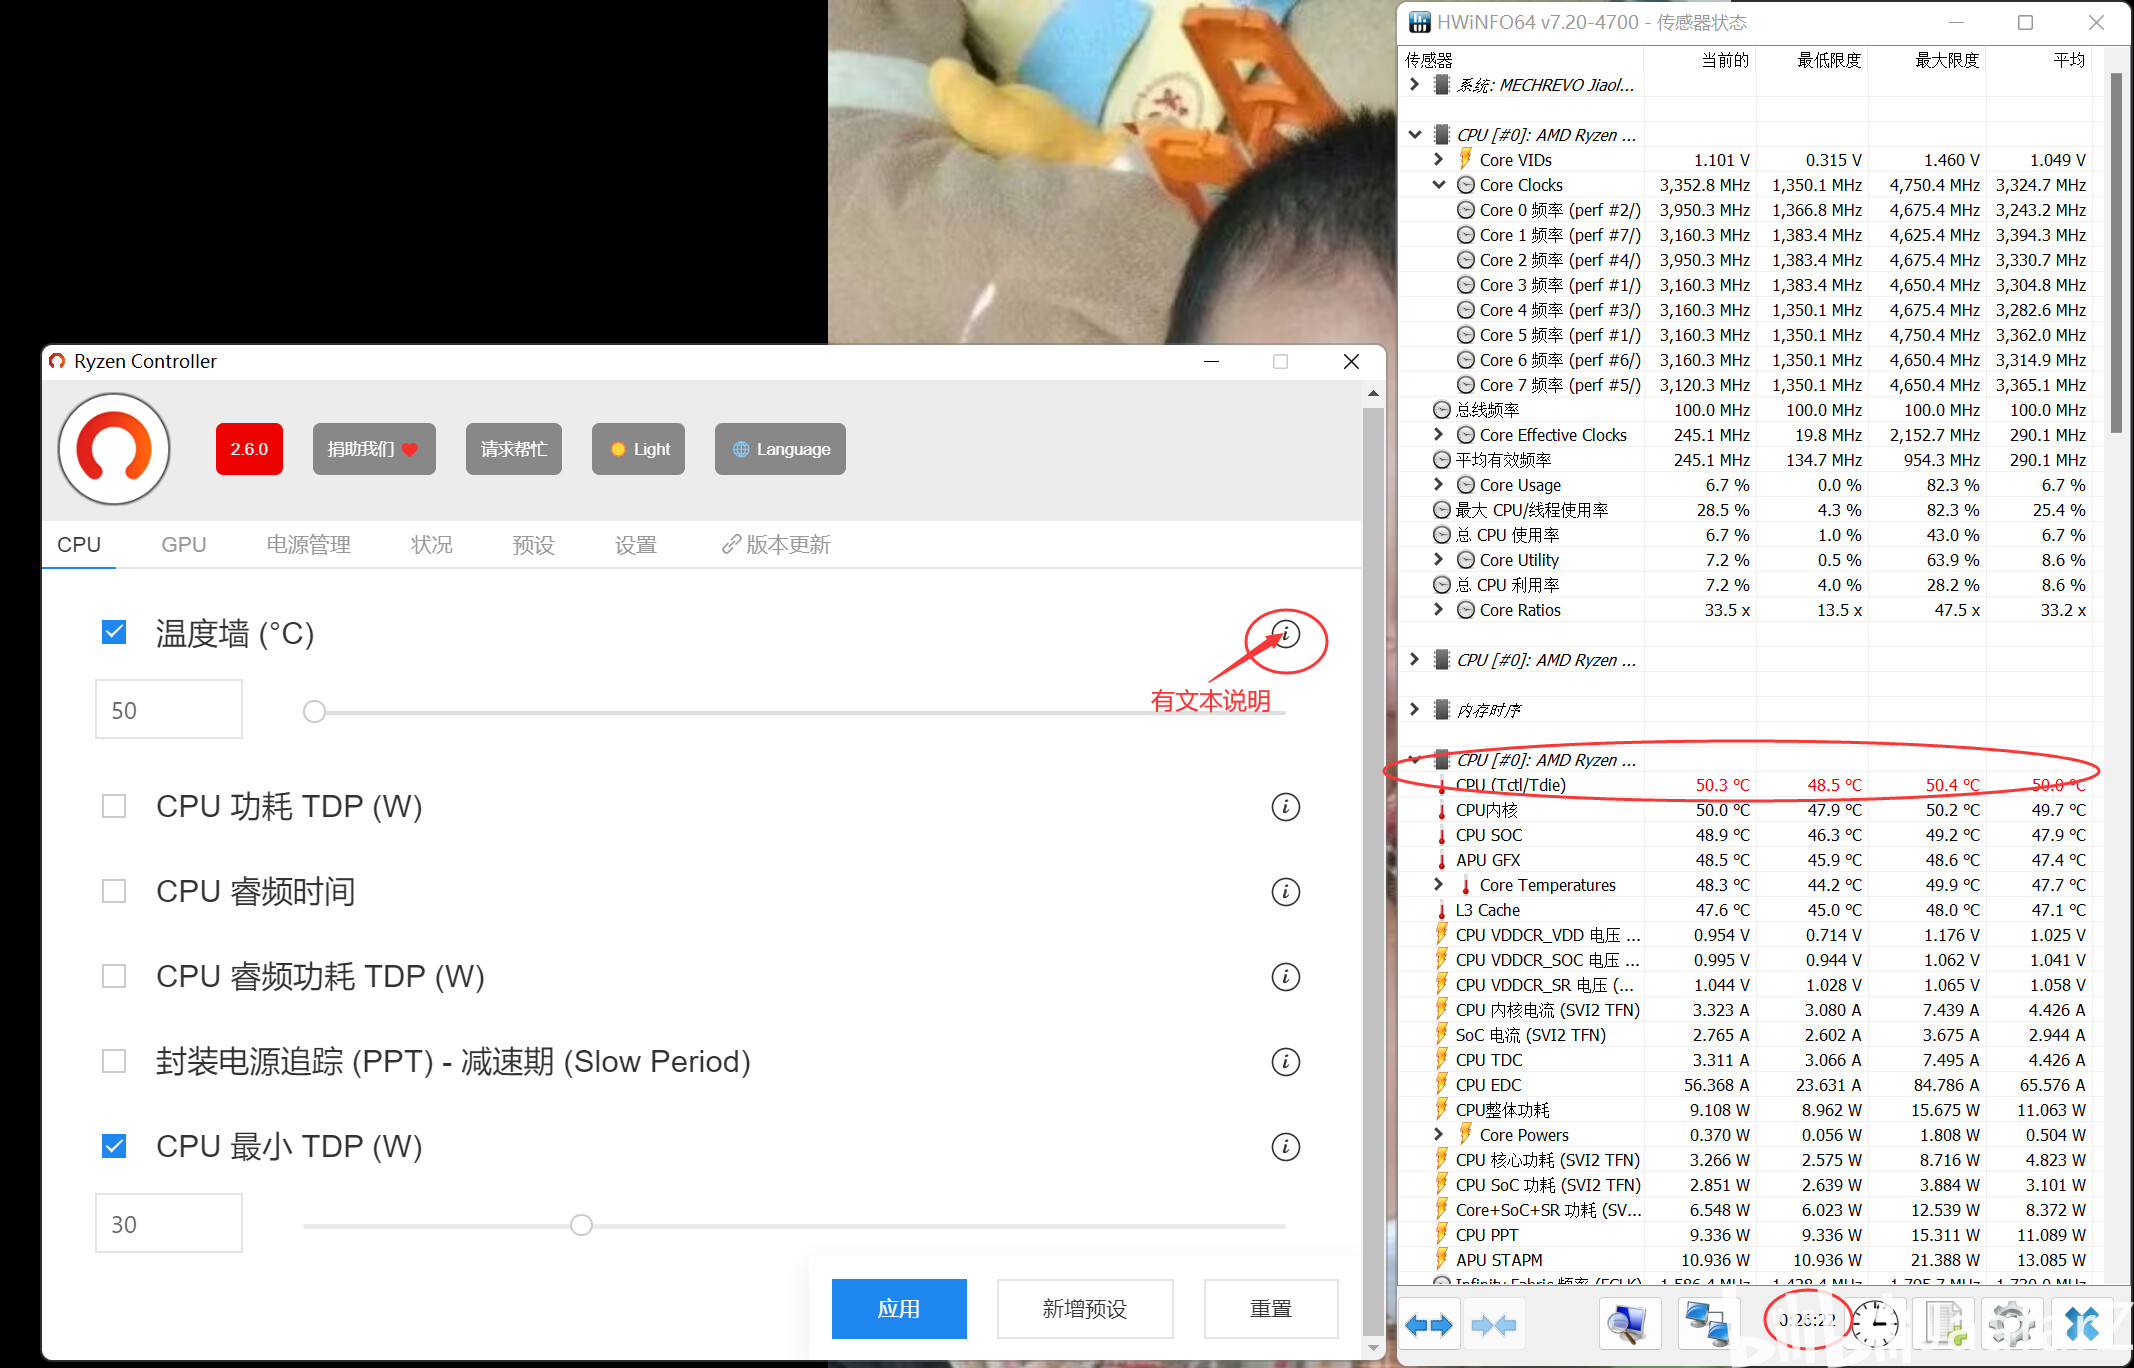2134x1368 pixels.
Task: Expand 内存时序 section in HWiNFO
Action: coord(1417,710)
